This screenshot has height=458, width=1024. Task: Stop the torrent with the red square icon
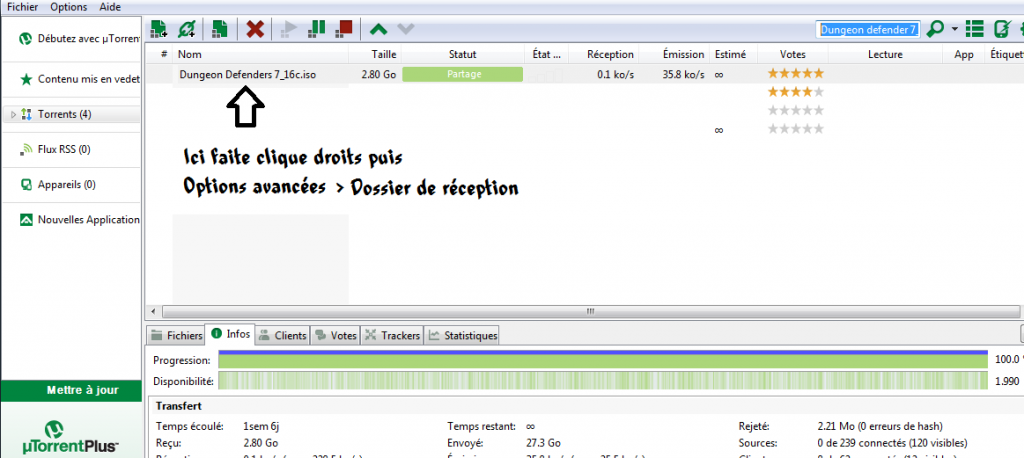coord(344,29)
